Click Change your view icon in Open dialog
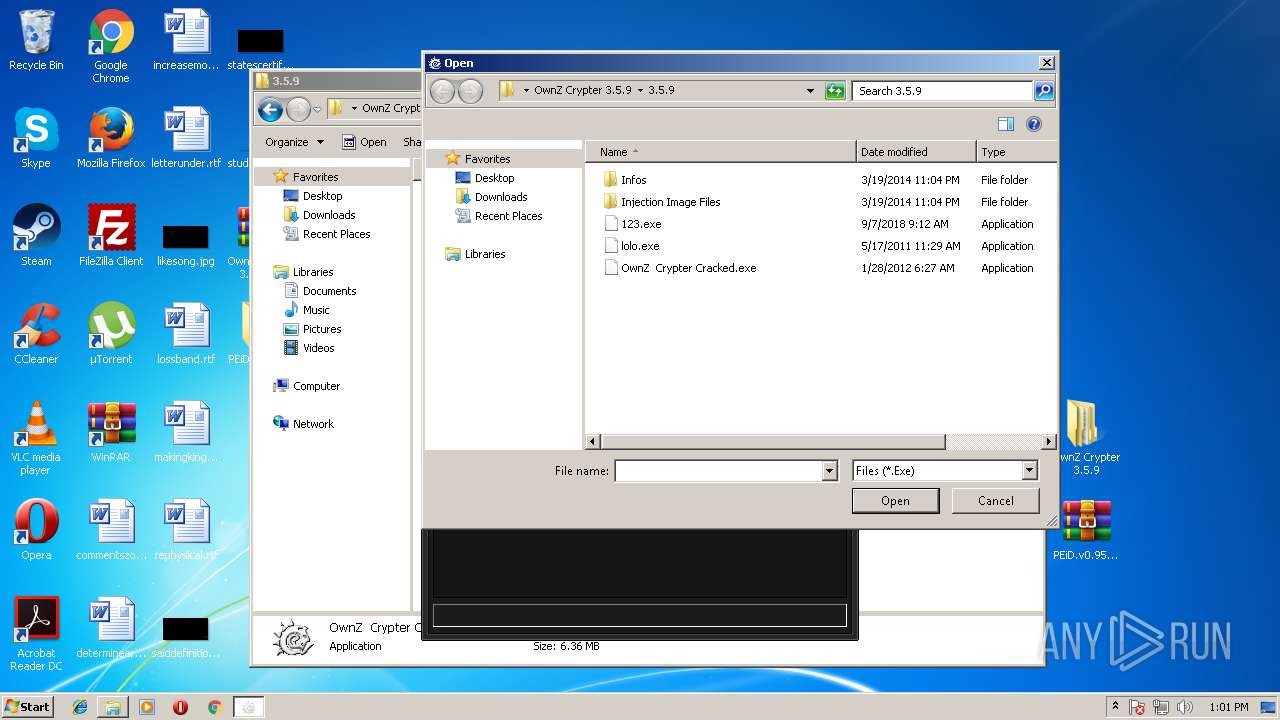Screen dimensions: 1280x720 click(1006, 125)
